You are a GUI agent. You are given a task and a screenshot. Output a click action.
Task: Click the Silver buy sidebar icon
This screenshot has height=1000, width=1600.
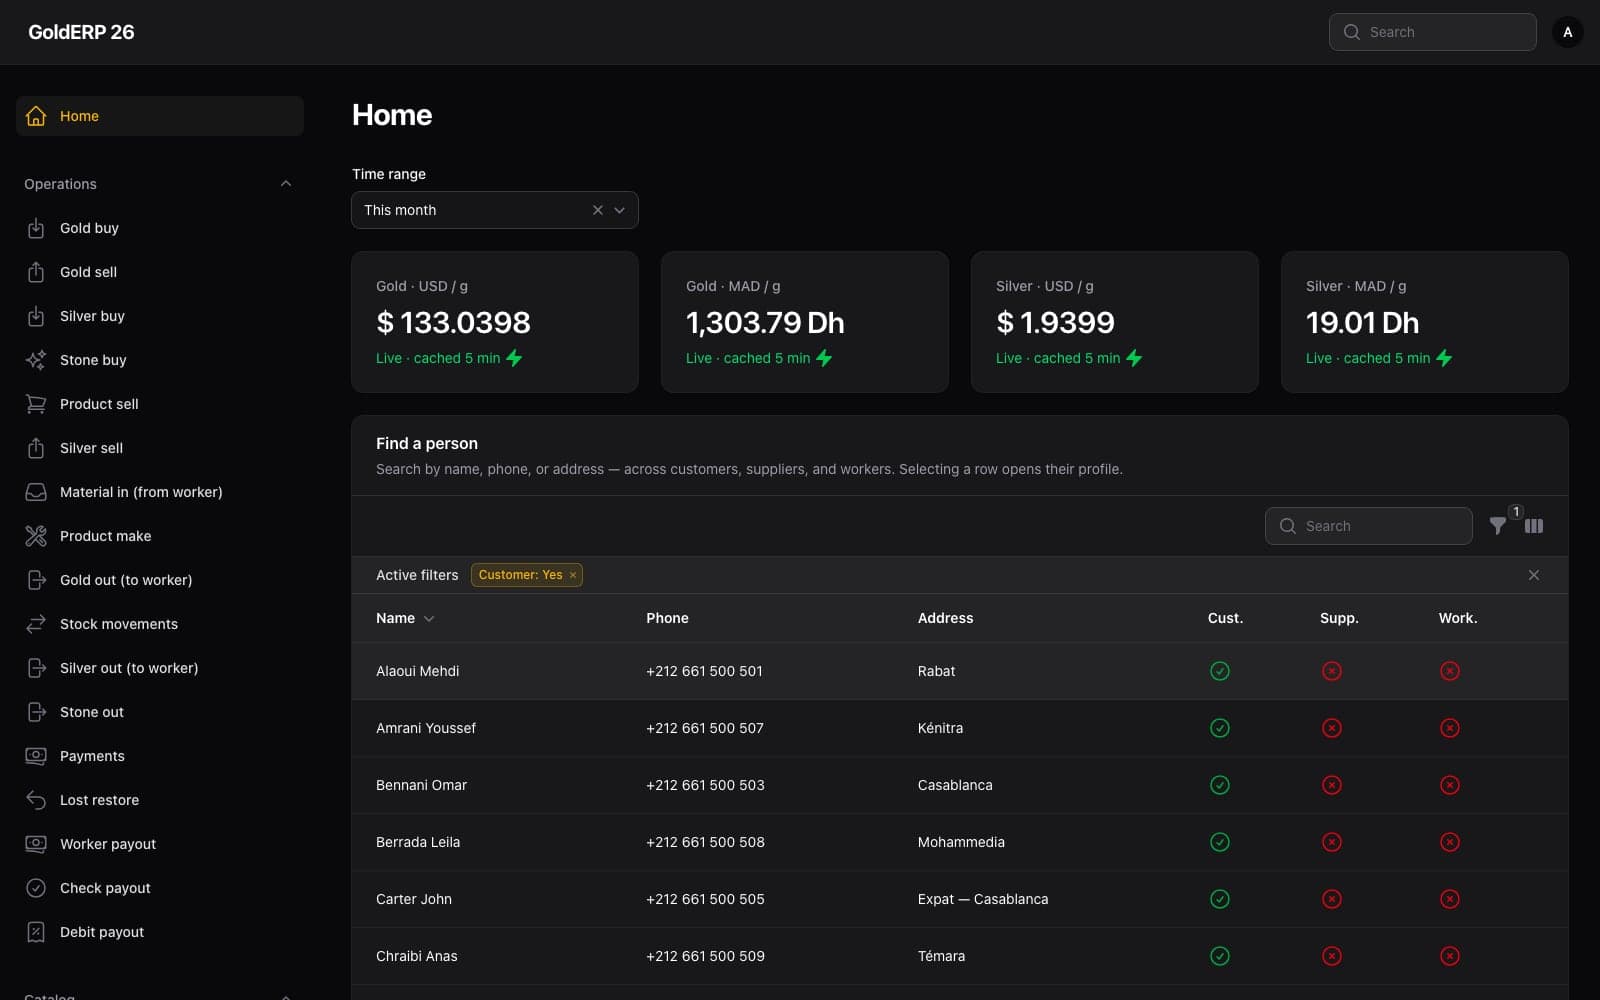click(x=36, y=316)
